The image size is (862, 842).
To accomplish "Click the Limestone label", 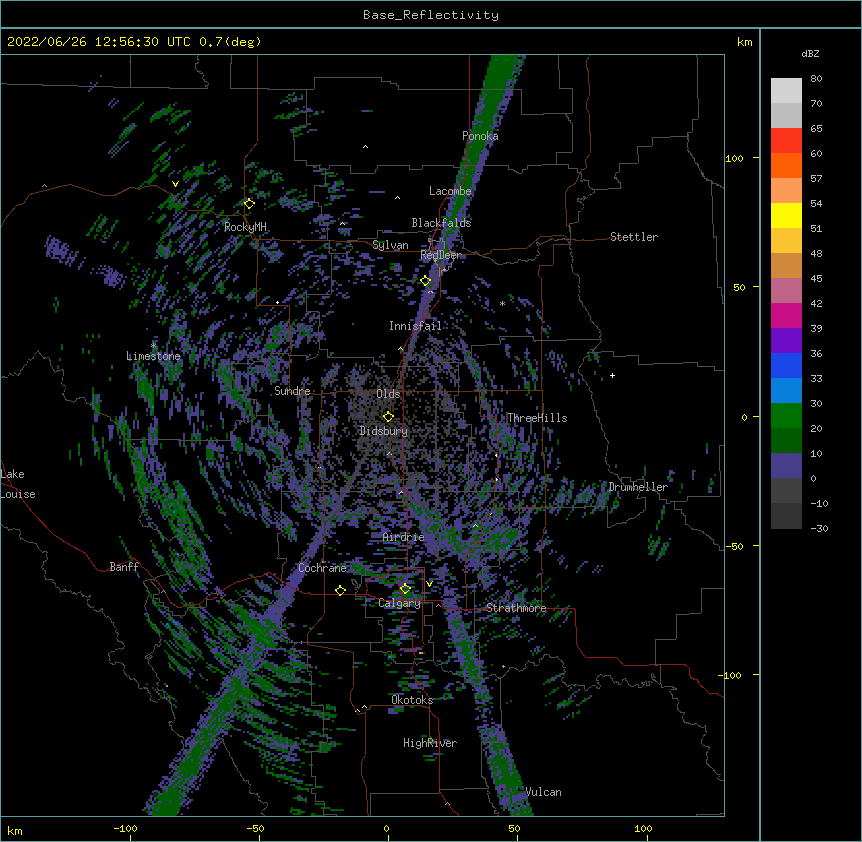I will (x=153, y=356).
